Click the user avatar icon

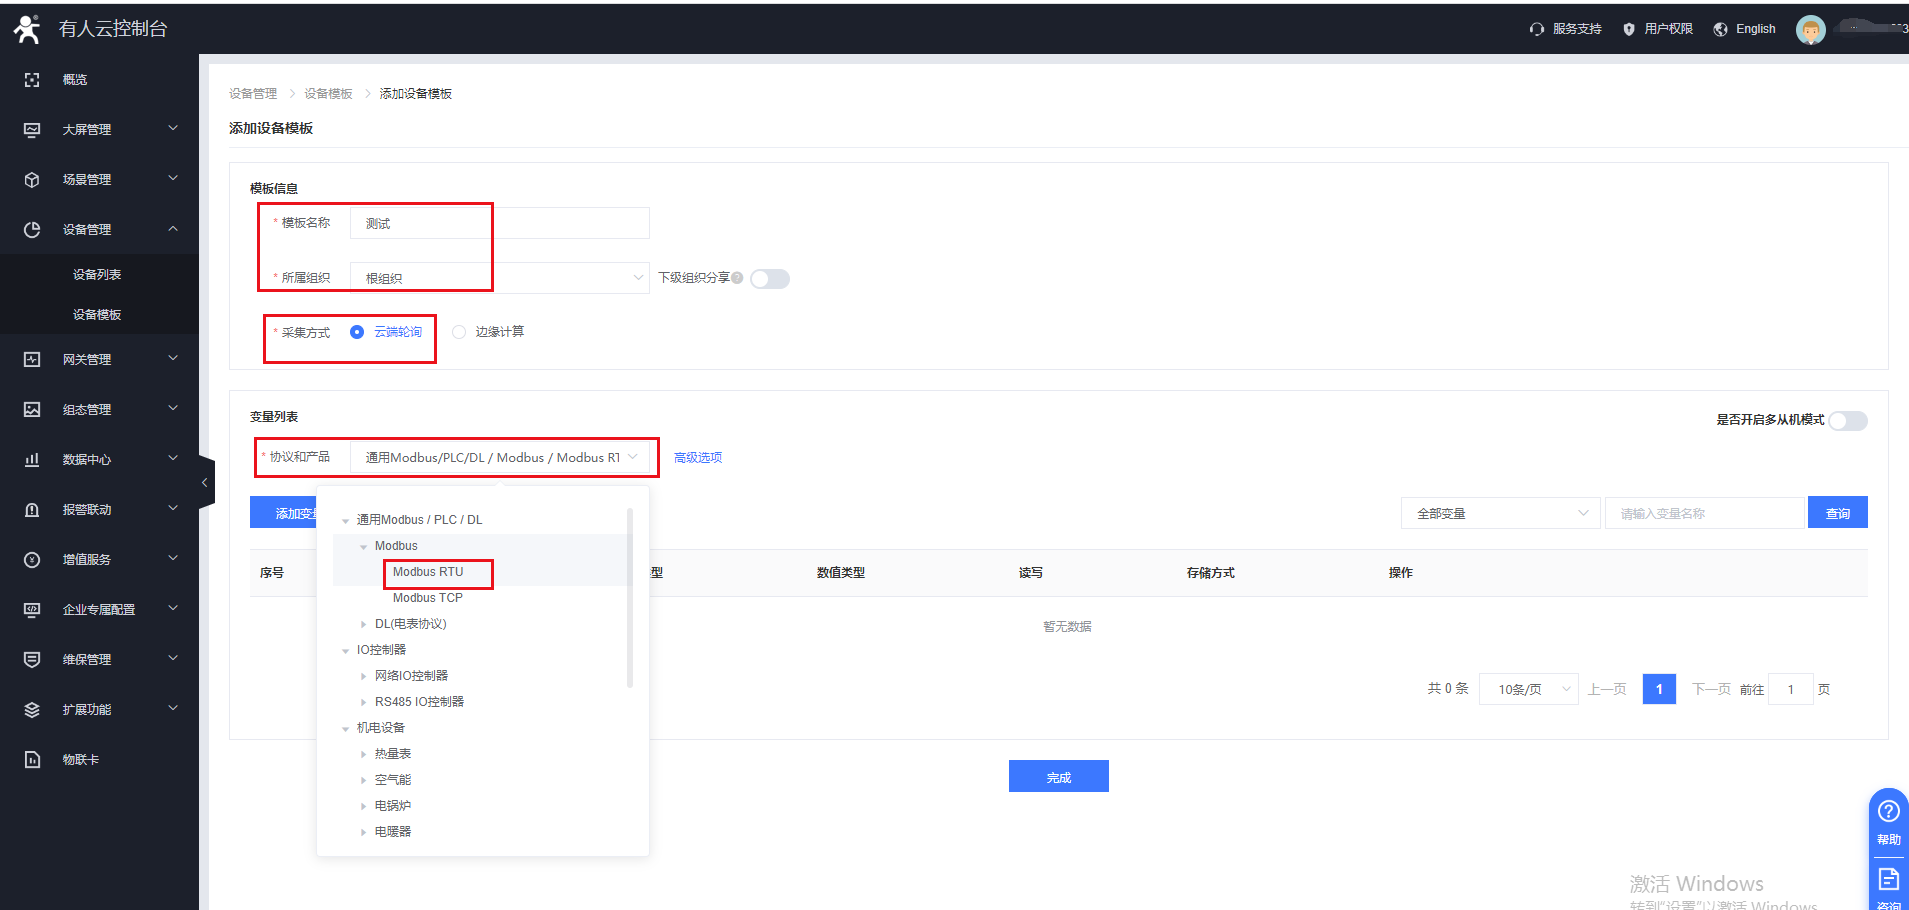[1810, 30]
